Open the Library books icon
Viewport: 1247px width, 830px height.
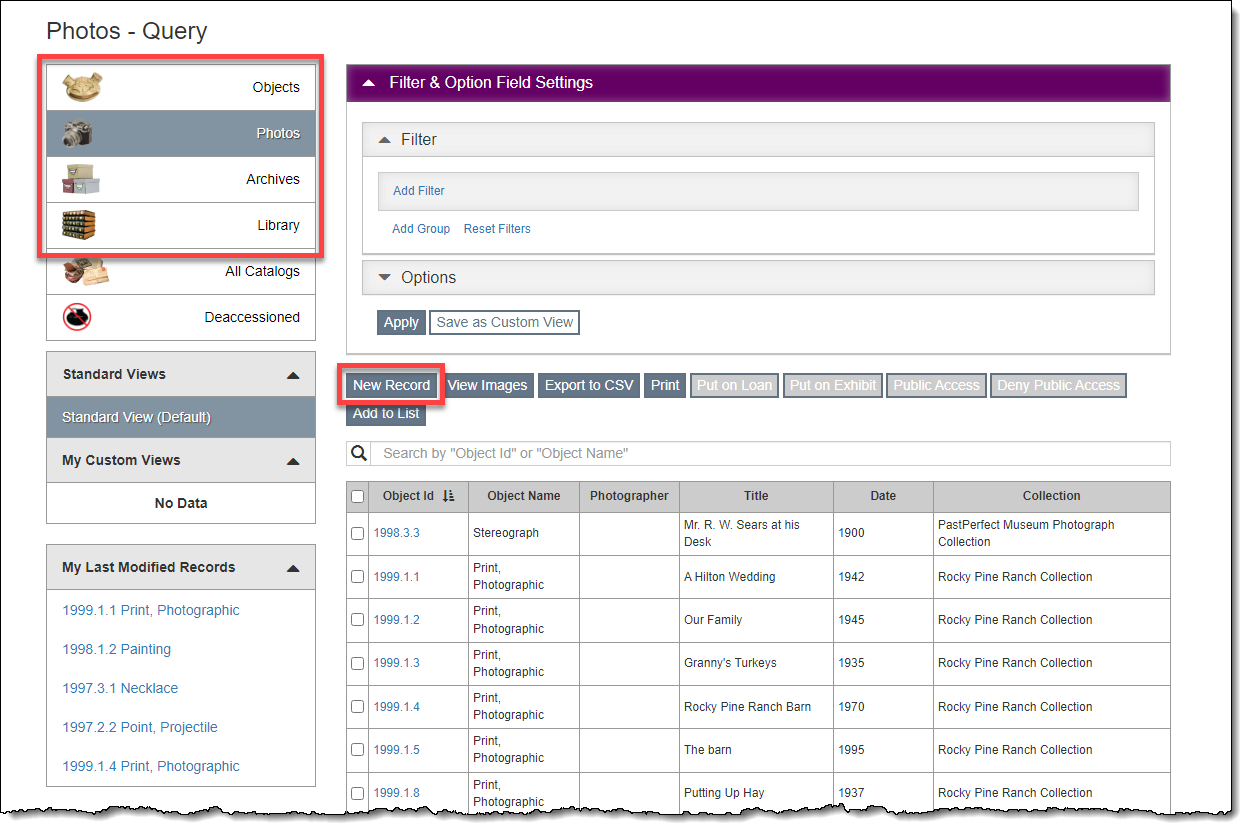[78, 225]
